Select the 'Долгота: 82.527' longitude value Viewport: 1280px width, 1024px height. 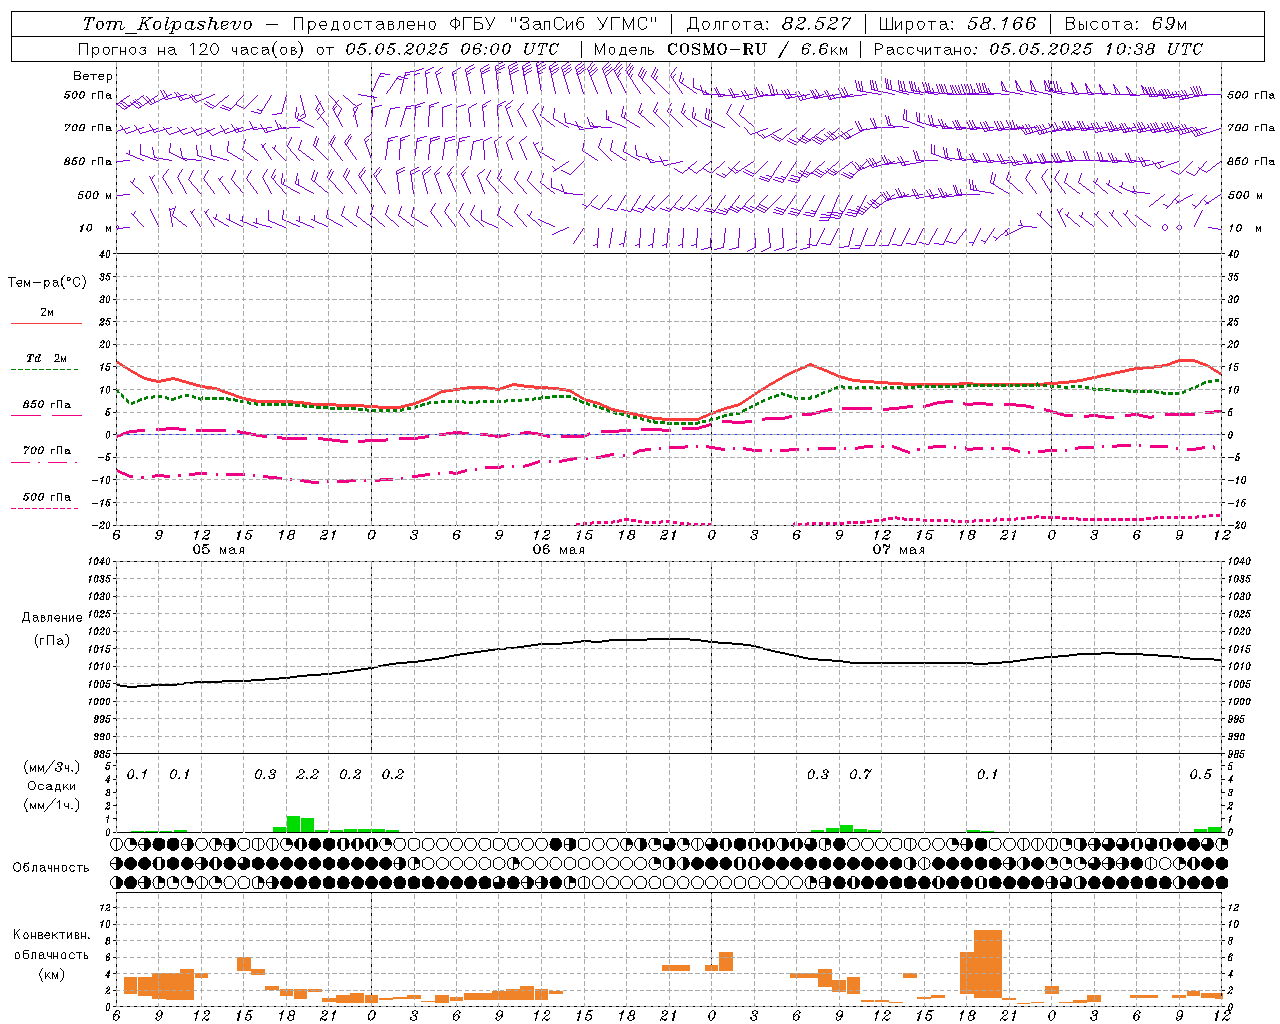pos(769,24)
